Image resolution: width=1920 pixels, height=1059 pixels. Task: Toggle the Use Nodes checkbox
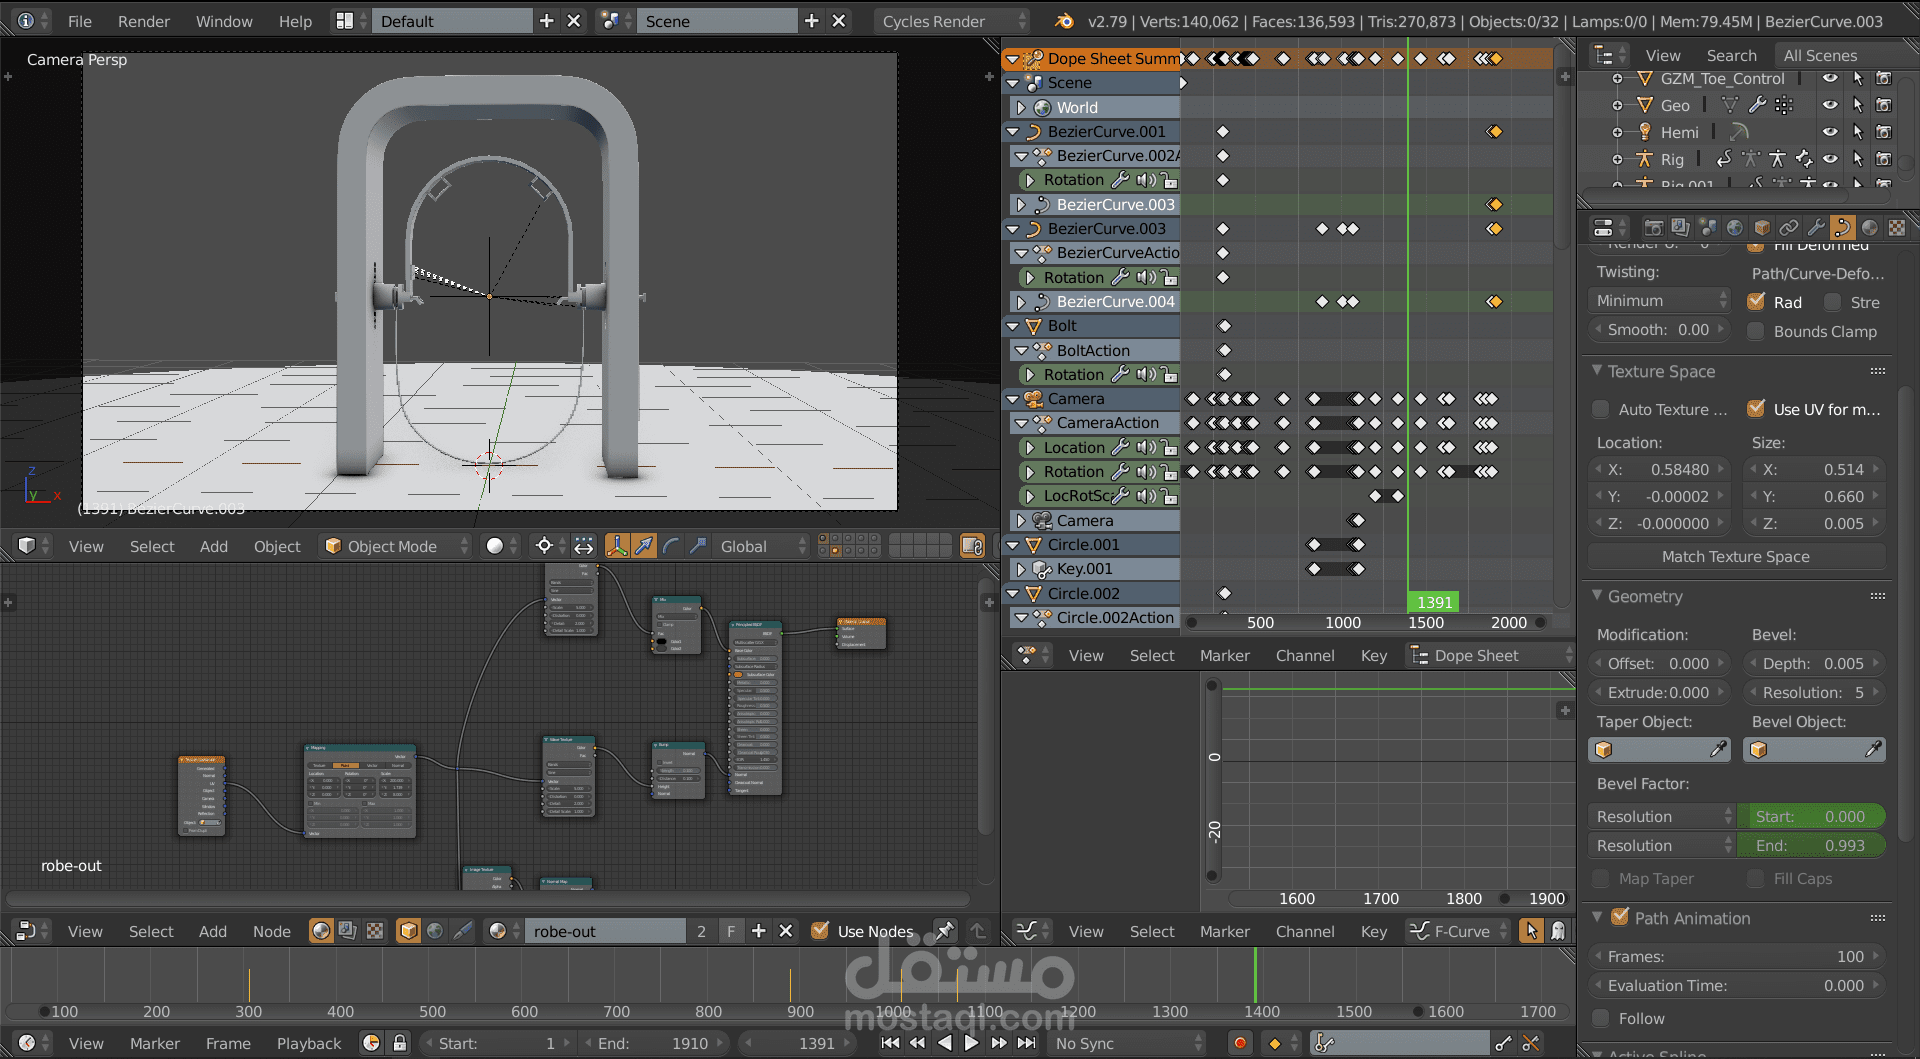click(820, 931)
